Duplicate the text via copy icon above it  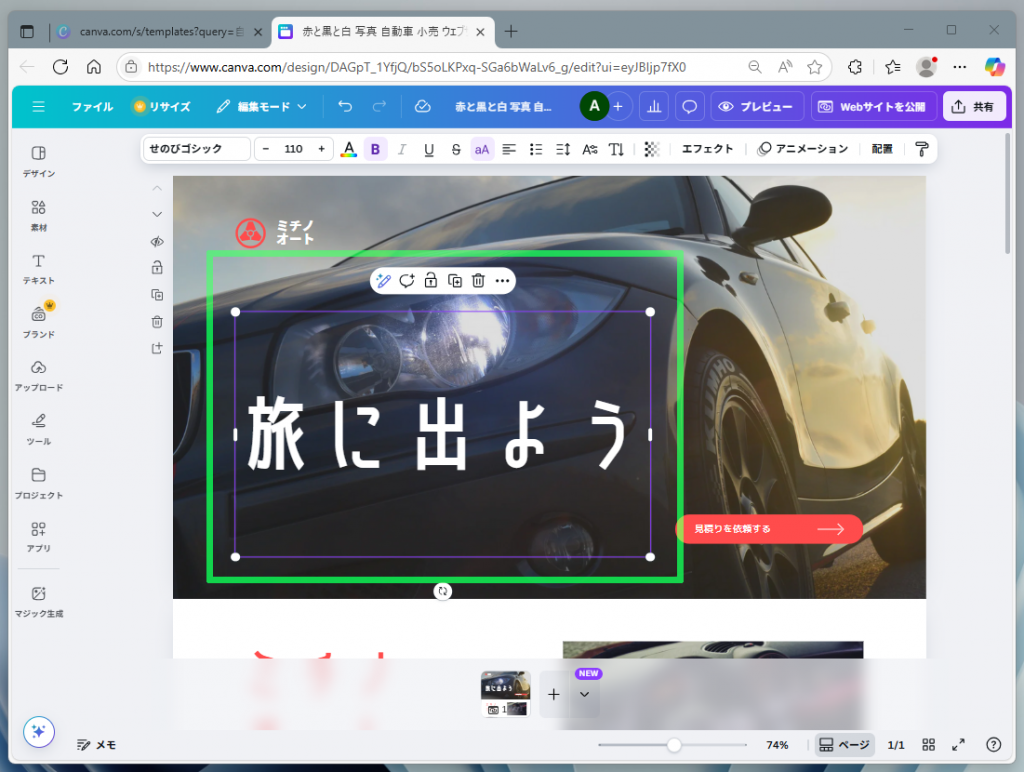[454, 281]
